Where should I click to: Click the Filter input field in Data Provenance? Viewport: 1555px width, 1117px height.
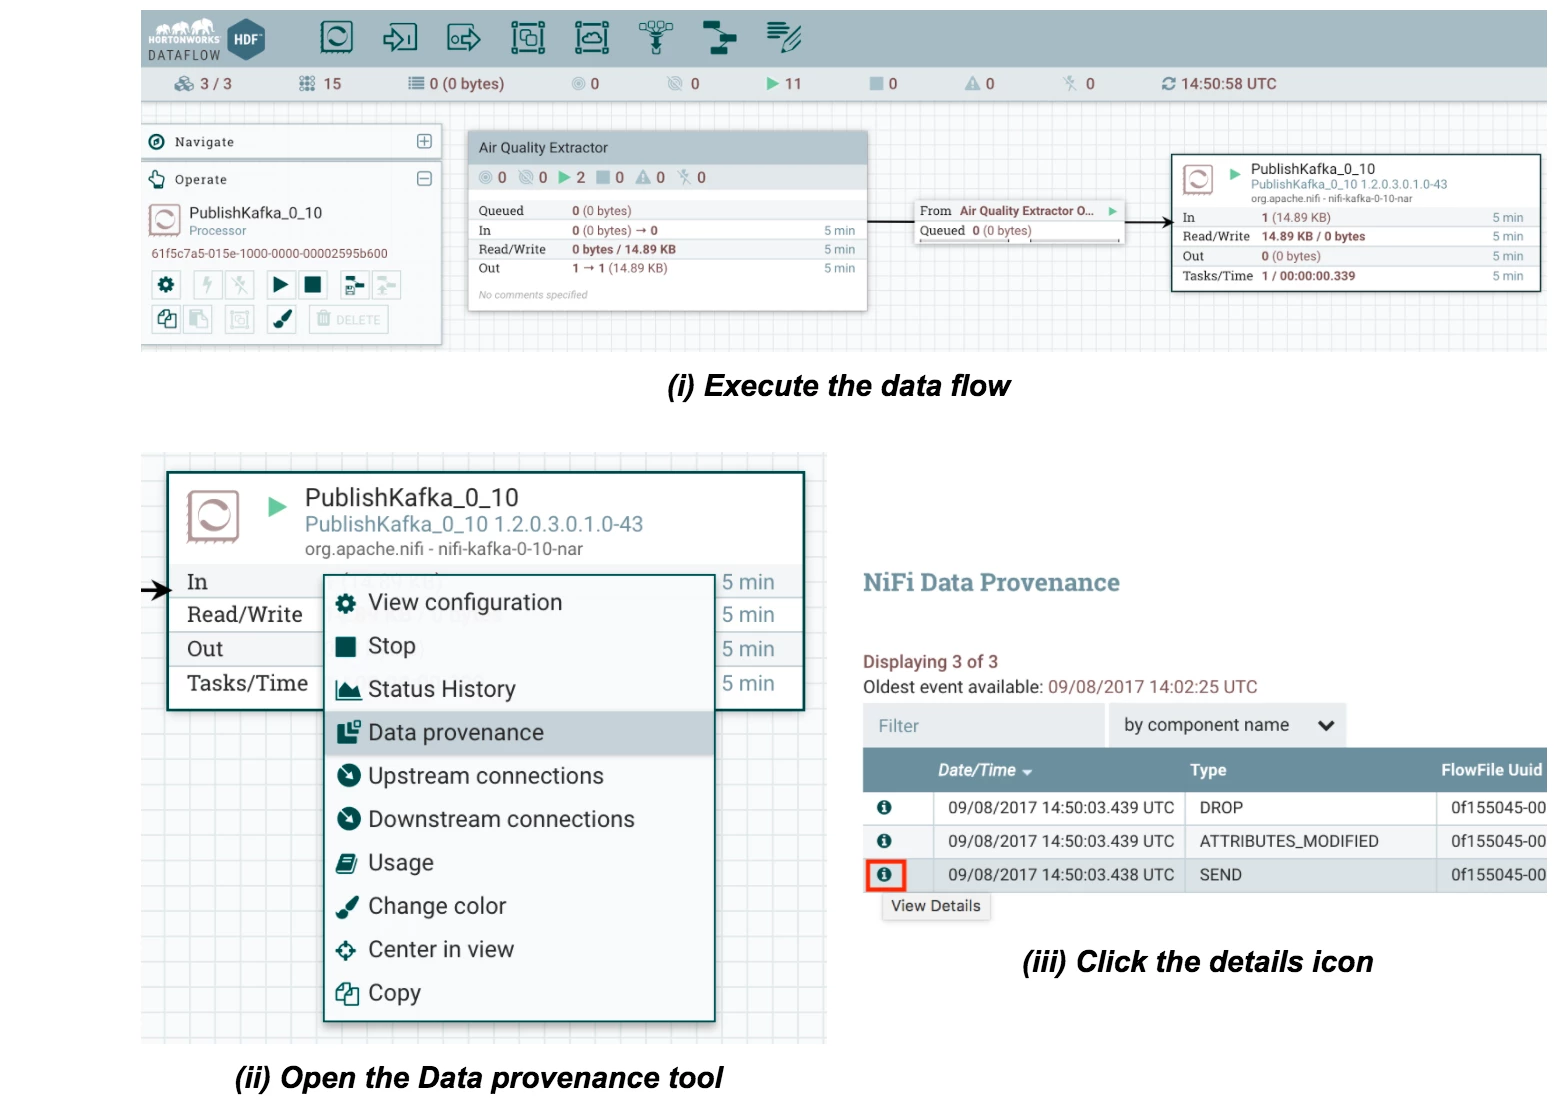coord(985,726)
